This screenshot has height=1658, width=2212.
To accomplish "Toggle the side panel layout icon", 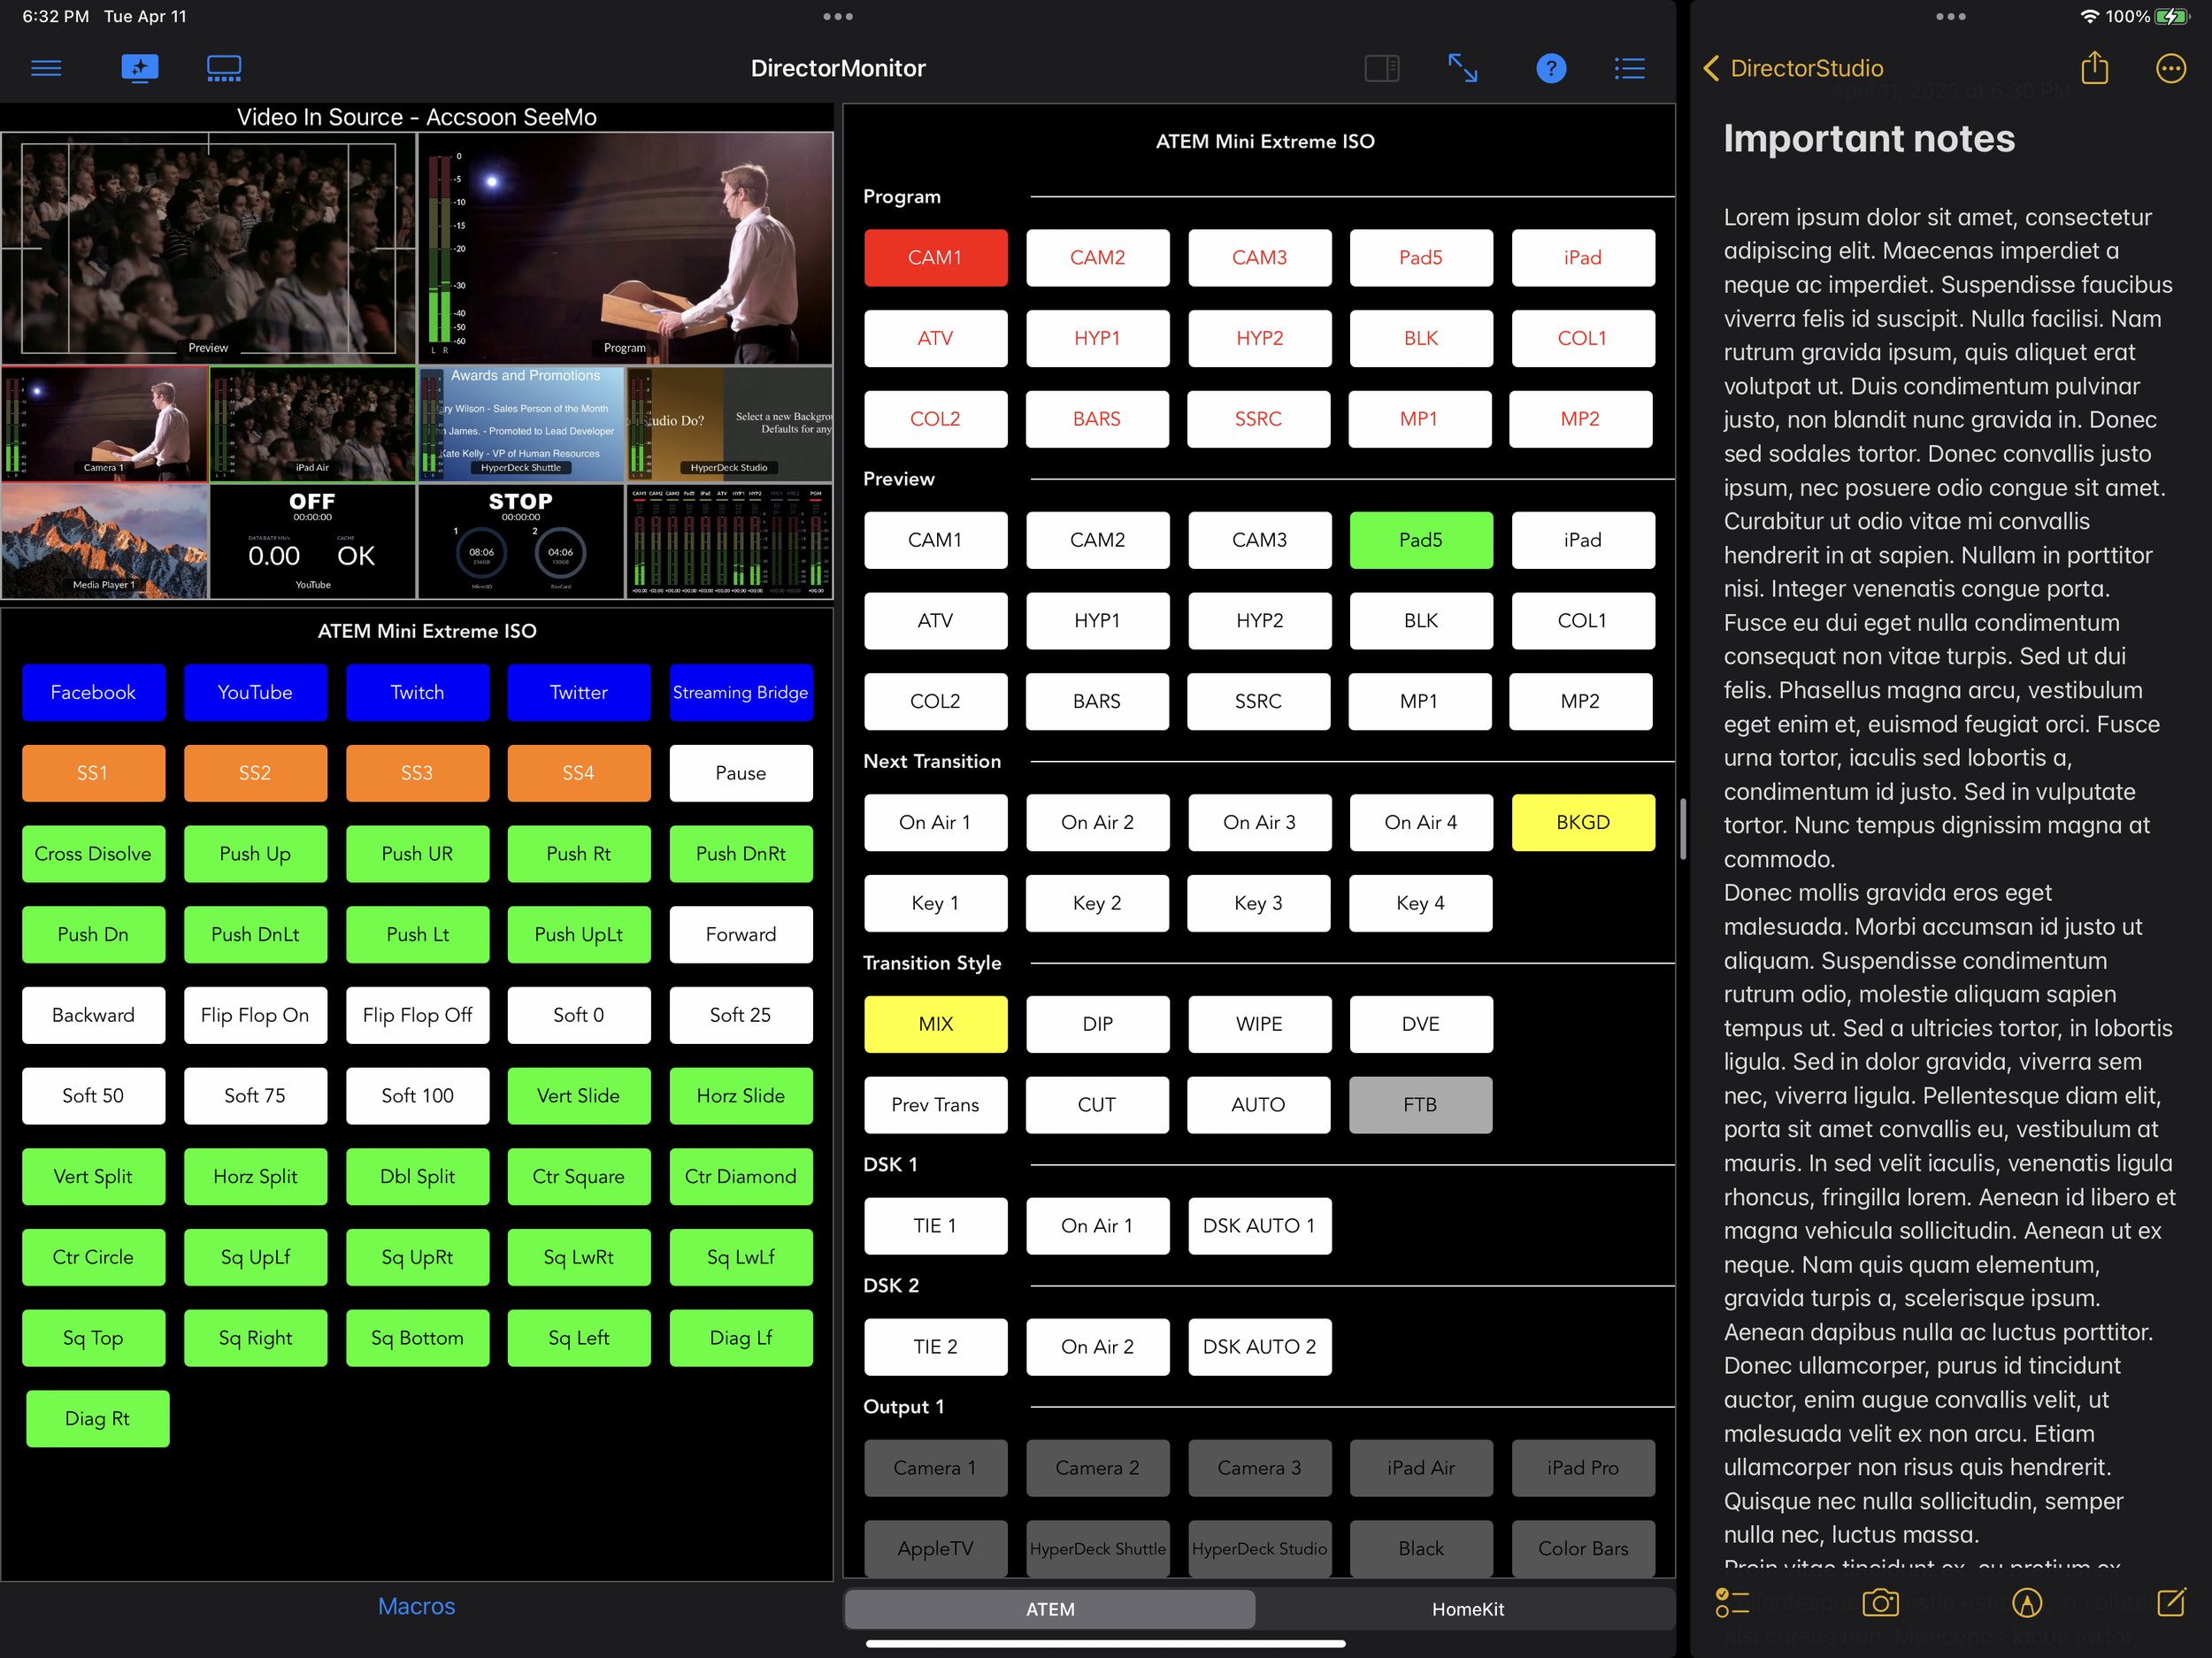I will coord(1381,68).
